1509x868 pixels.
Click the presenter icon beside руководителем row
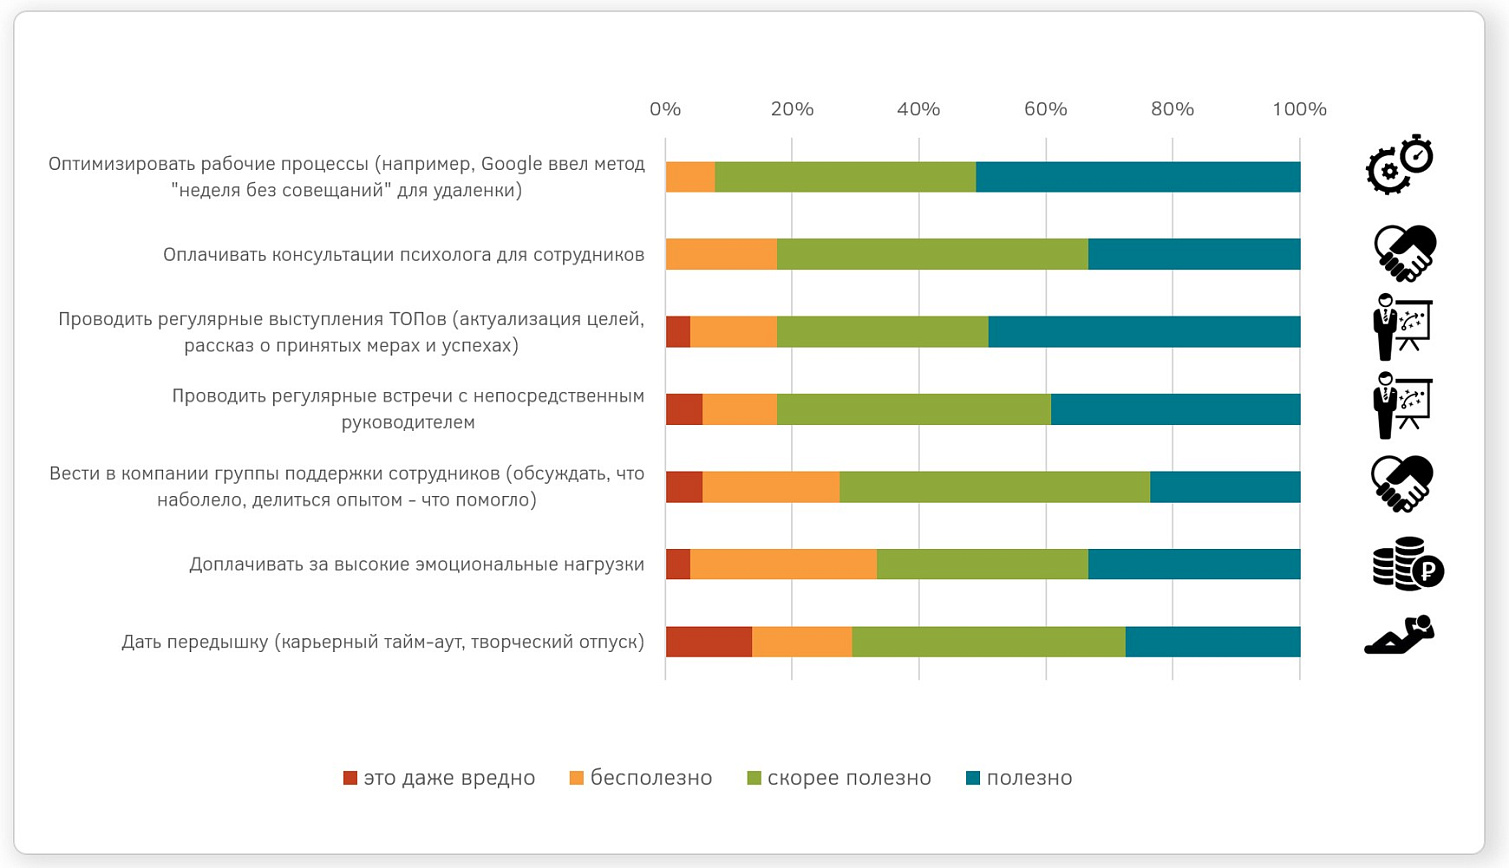tap(1403, 405)
